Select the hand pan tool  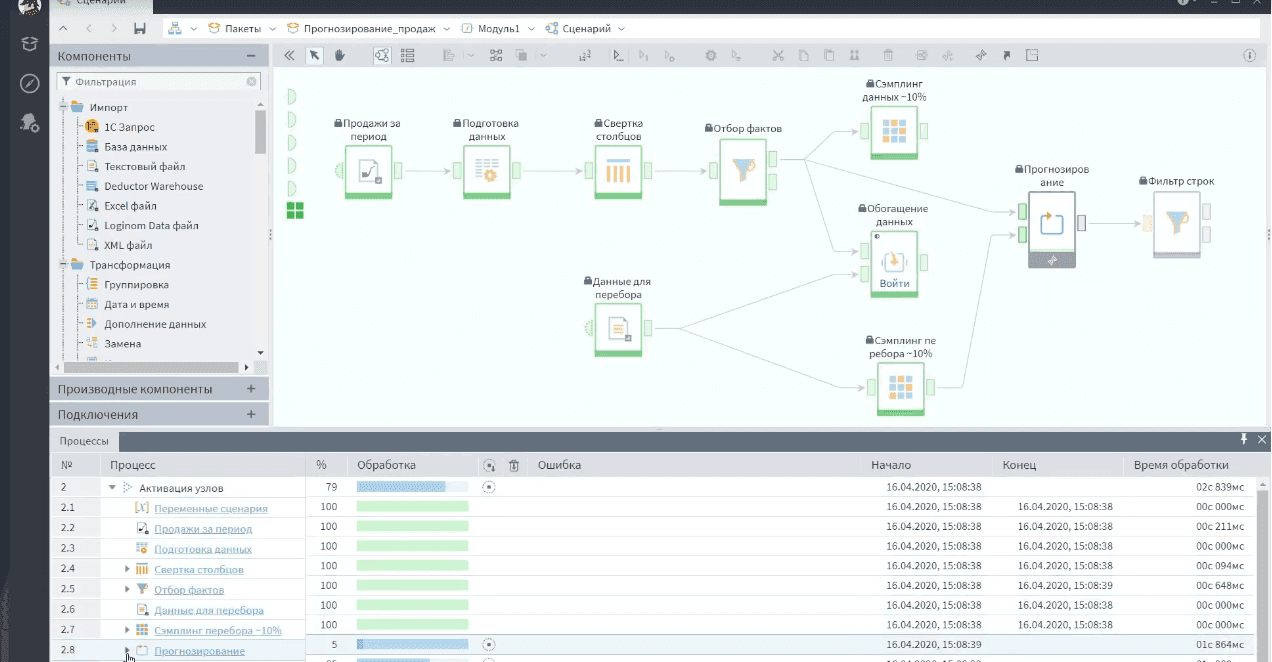click(340, 56)
